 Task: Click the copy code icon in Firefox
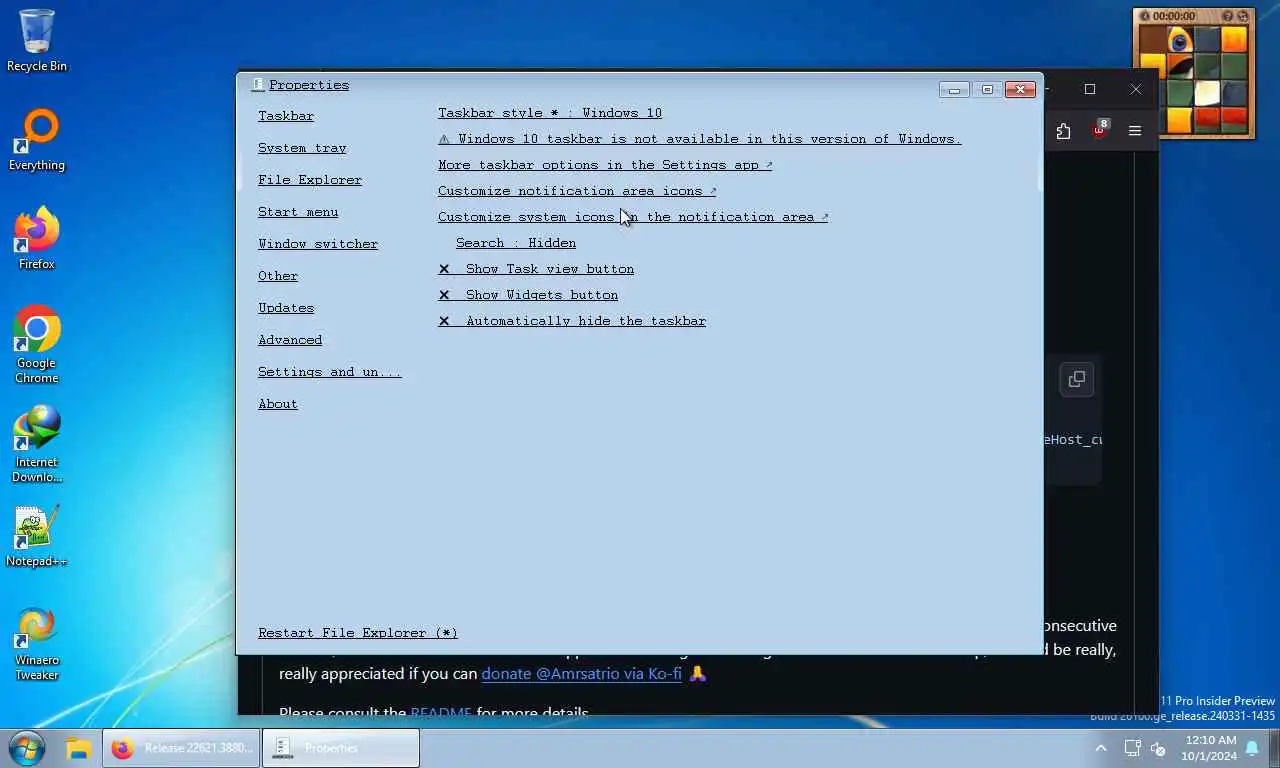1077,379
